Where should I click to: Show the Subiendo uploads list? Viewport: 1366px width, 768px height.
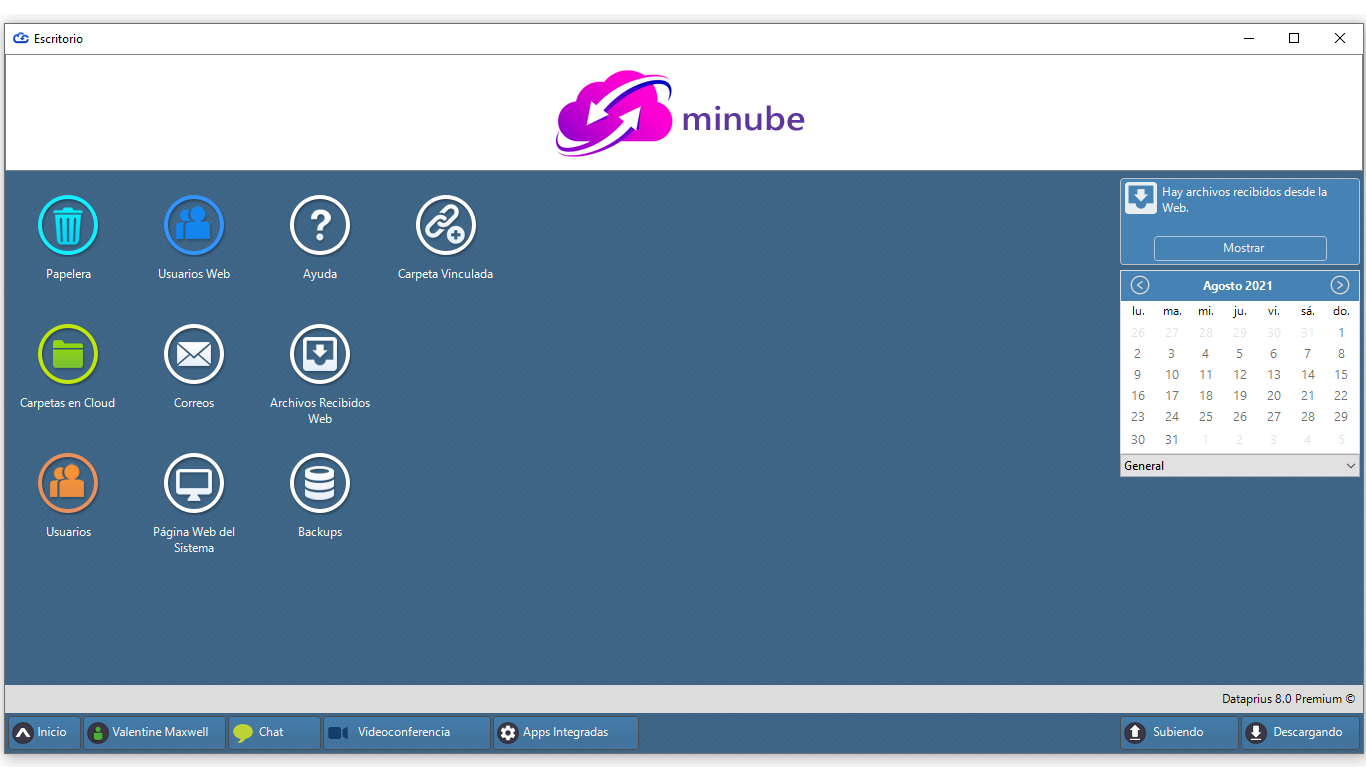pos(1180,733)
